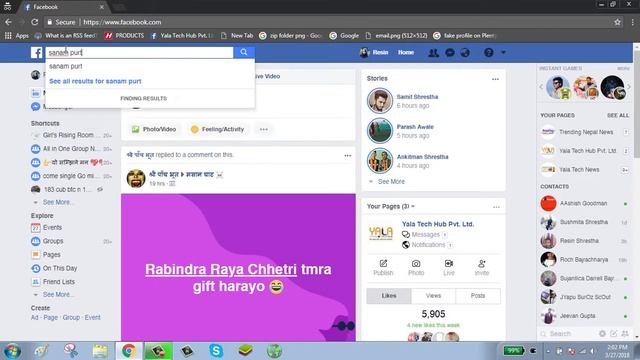The width and height of the screenshot is (640, 360).
Task: Open feed post options ellipsis menu
Action: [347, 156]
